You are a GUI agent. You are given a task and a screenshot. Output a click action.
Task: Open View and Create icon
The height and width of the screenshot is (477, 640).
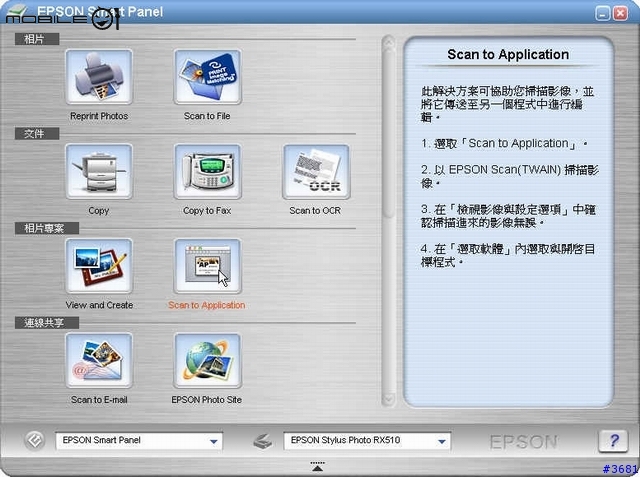click(x=99, y=266)
